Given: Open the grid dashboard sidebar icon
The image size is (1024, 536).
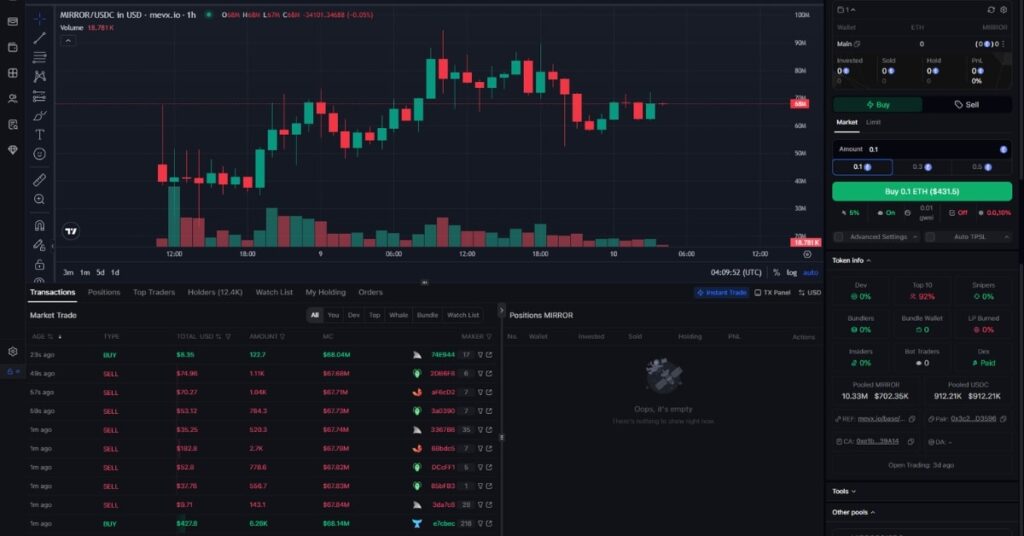Looking at the screenshot, I should 12,73.
